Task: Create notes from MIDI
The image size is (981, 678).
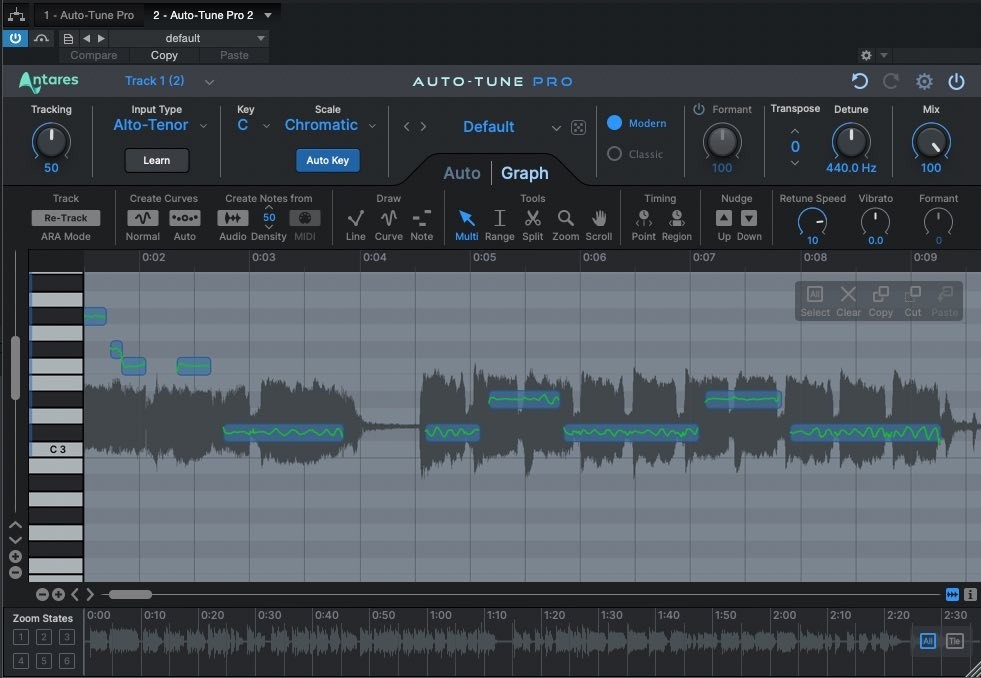Action: [305, 218]
